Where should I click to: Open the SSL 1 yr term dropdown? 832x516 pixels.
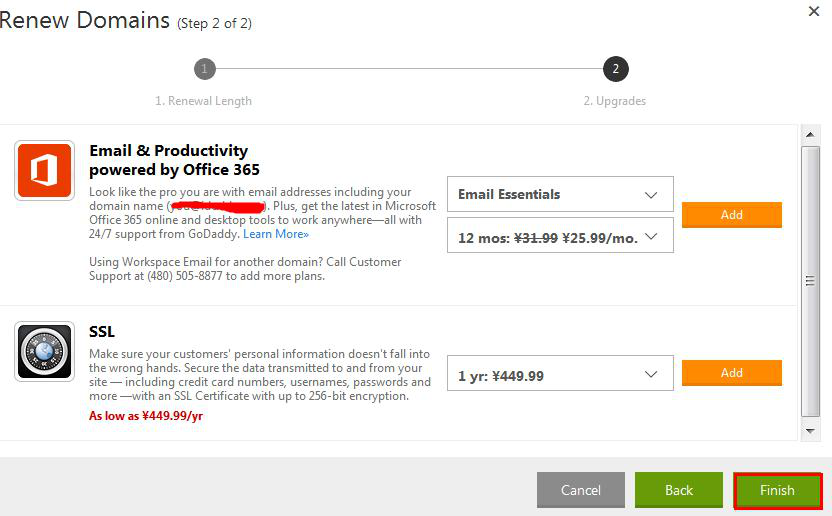[560, 374]
